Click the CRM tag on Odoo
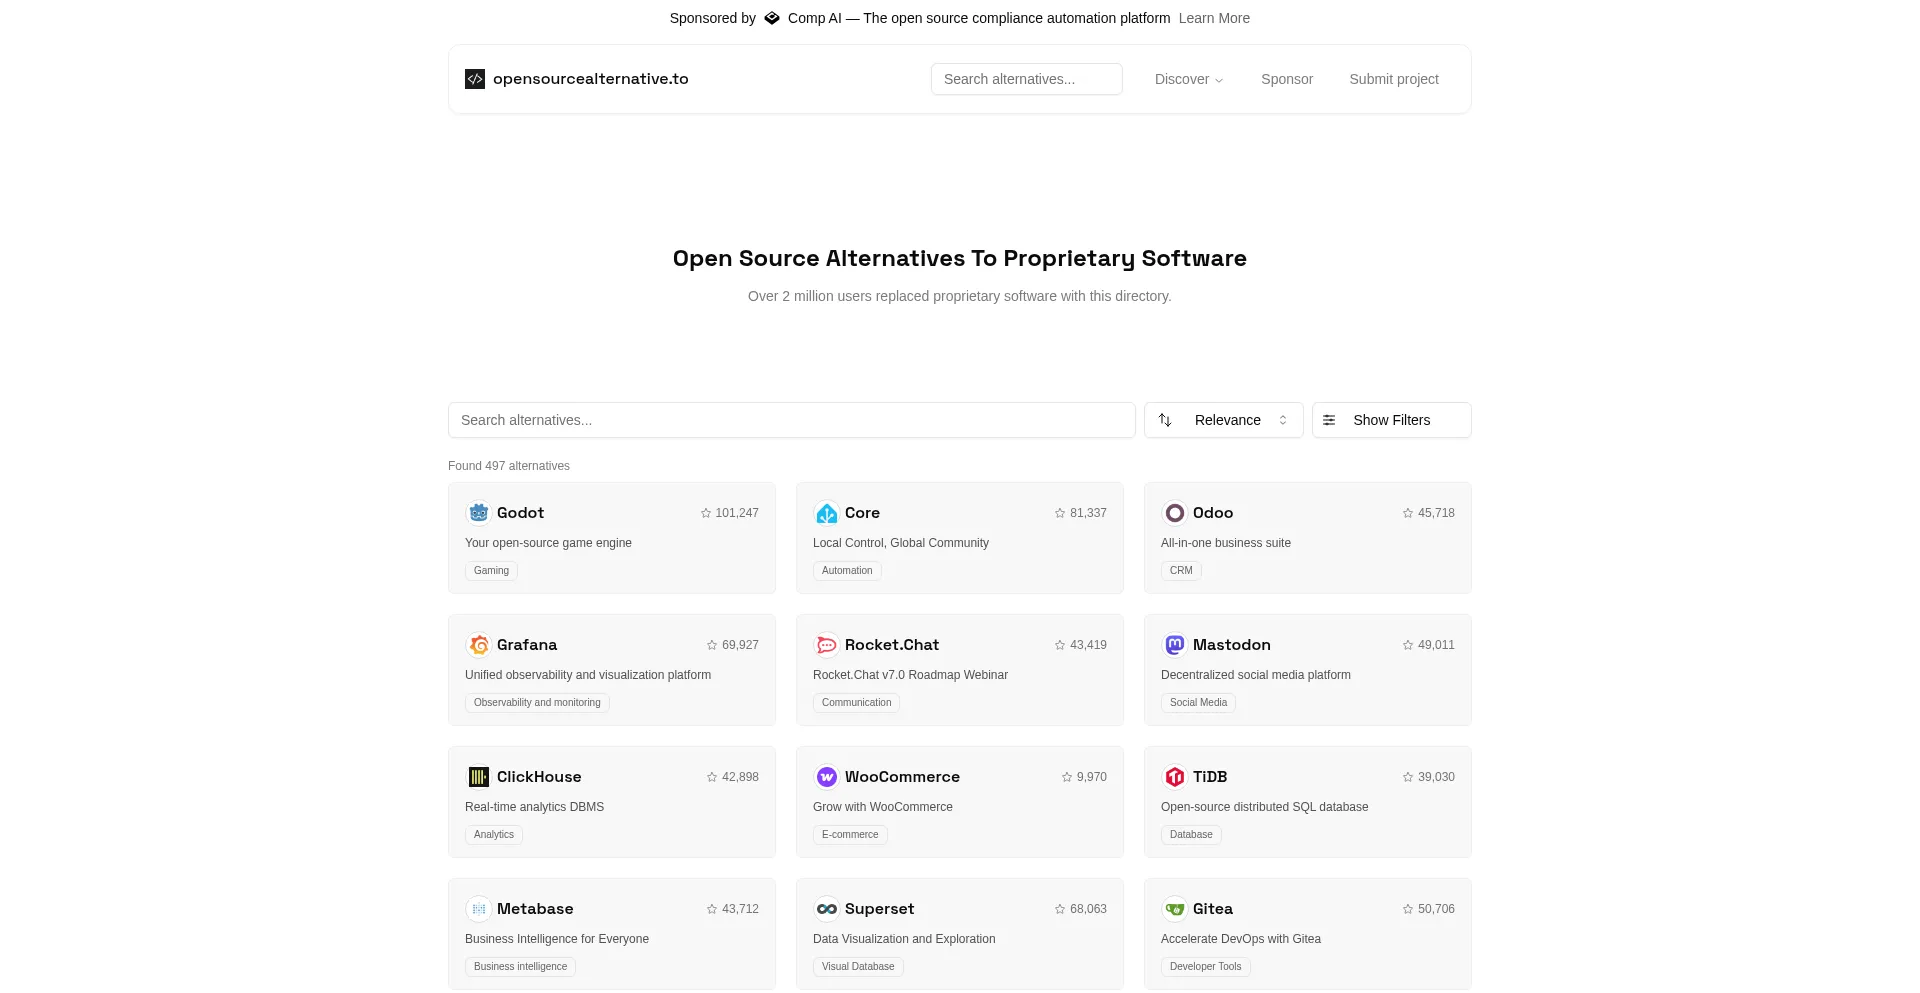This screenshot has width=1920, height=993. pos(1181,571)
